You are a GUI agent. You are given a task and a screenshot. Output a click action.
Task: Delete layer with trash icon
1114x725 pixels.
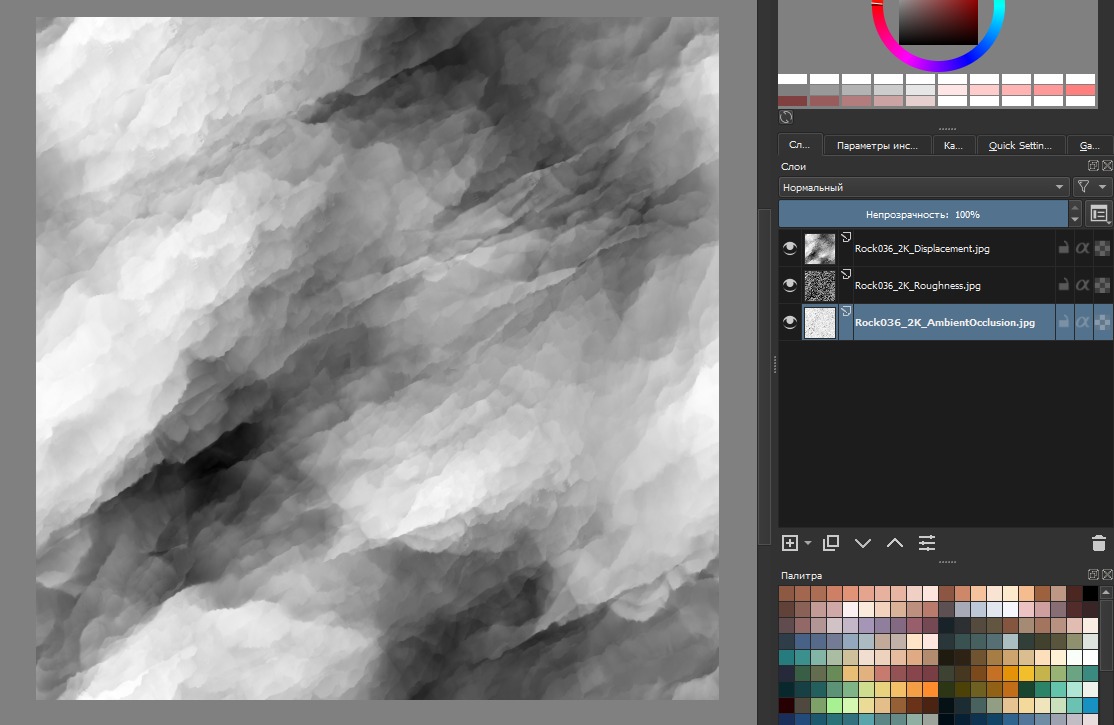(1098, 543)
